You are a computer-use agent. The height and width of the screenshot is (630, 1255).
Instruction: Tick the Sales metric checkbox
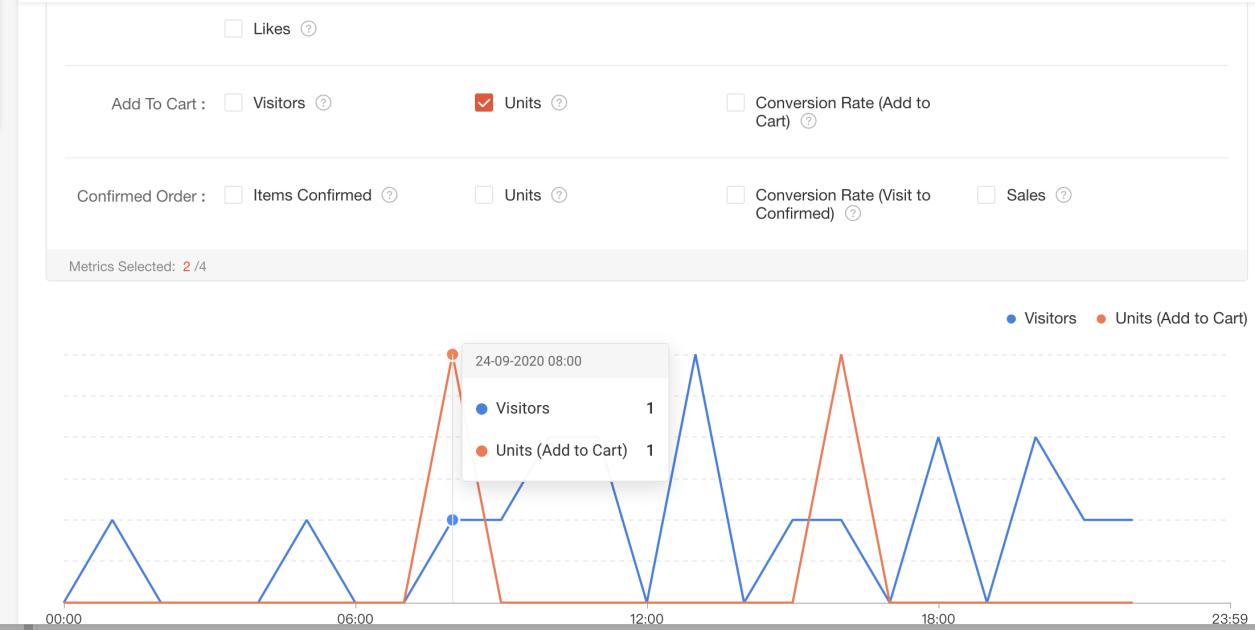(986, 195)
